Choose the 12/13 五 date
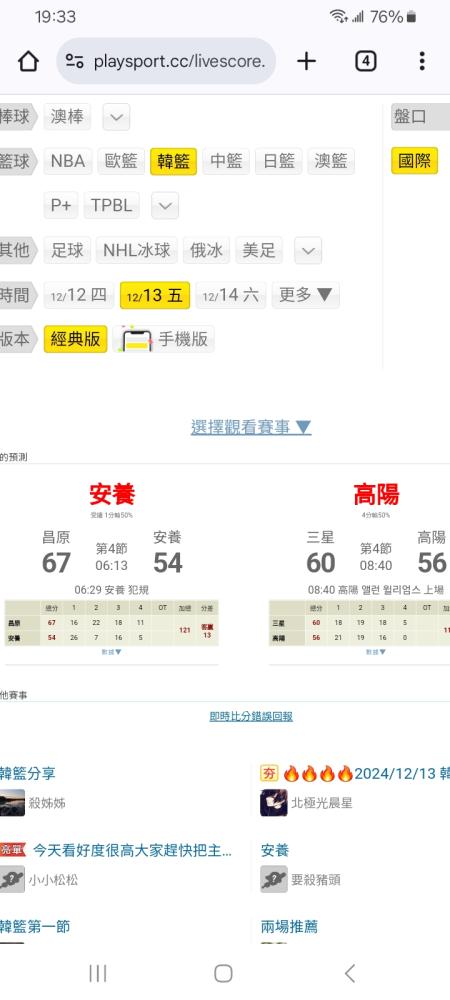The image size is (450, 1000). click(155, 295)
